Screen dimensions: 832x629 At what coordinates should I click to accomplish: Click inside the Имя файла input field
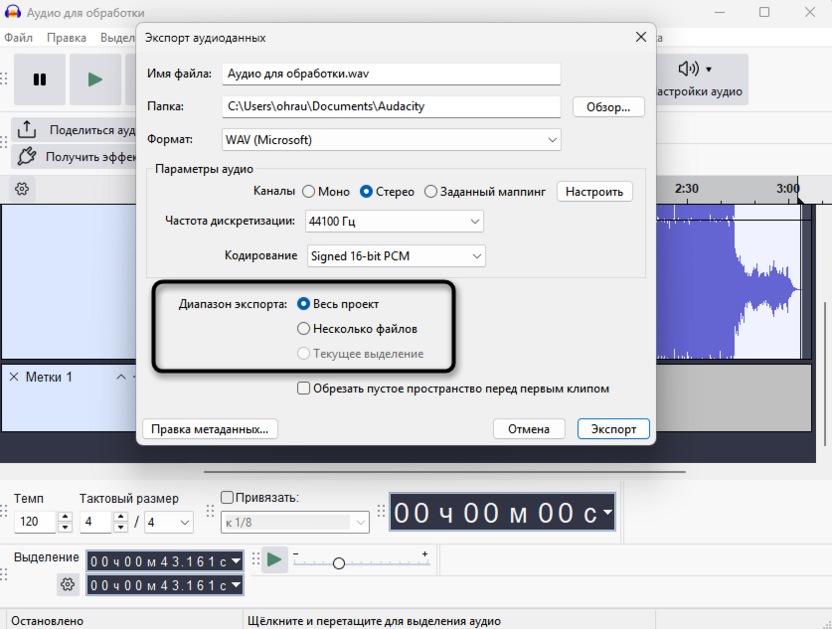(390, 73)
